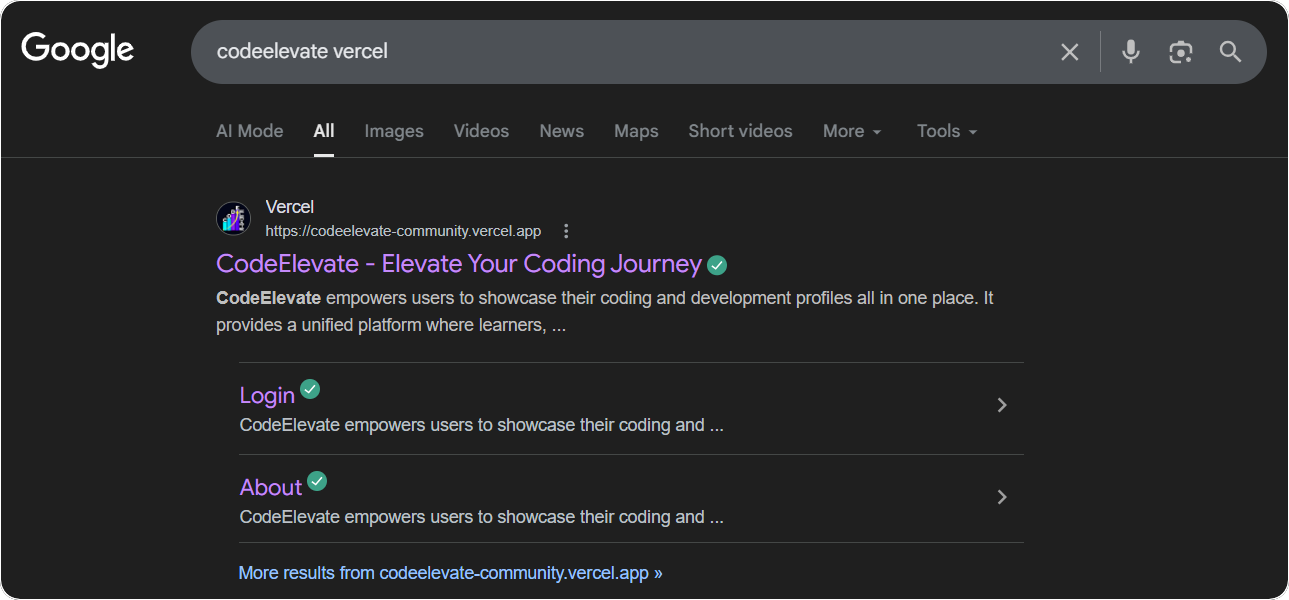
Task: Switch to News tab
Action: tap(562, 131)
